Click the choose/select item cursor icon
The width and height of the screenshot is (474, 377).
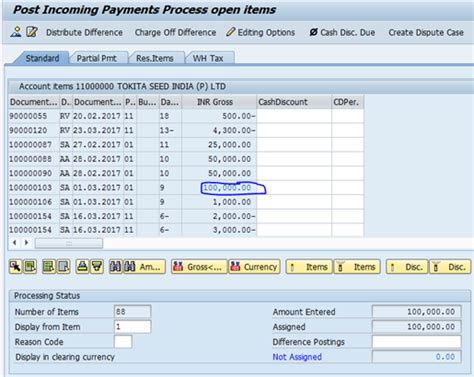pyautogui.click(x=15, y=267)
